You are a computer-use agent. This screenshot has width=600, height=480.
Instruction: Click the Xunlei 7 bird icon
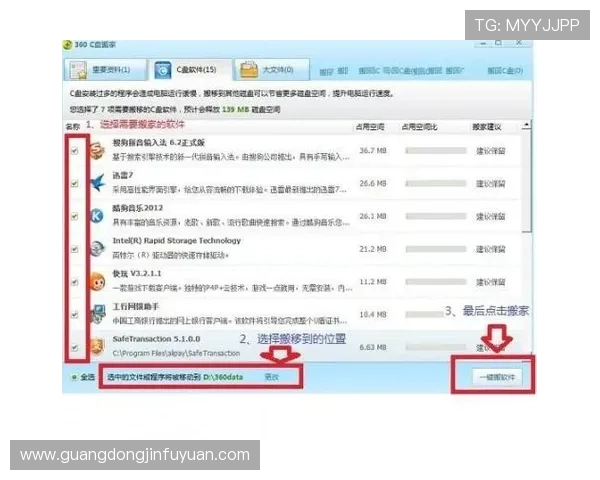point(98,183)
